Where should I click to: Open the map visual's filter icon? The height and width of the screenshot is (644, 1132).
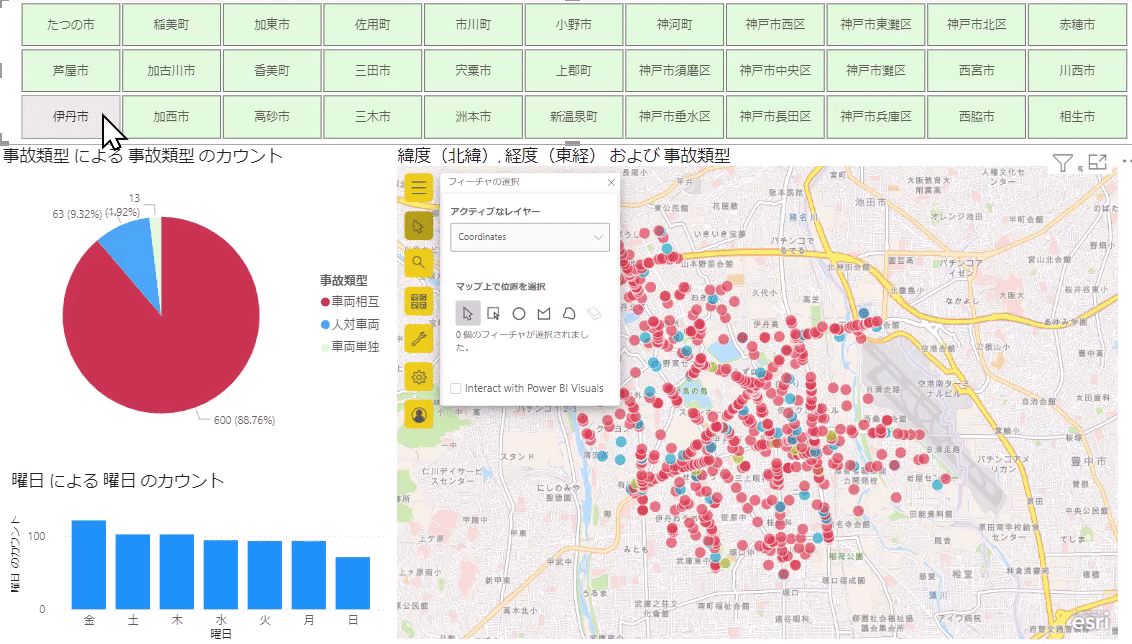[1062, 163]
